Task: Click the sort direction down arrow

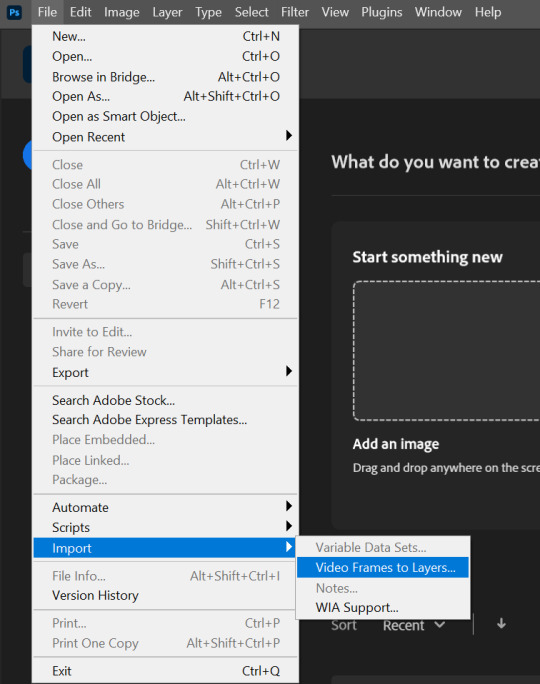Action: point(501,624)
